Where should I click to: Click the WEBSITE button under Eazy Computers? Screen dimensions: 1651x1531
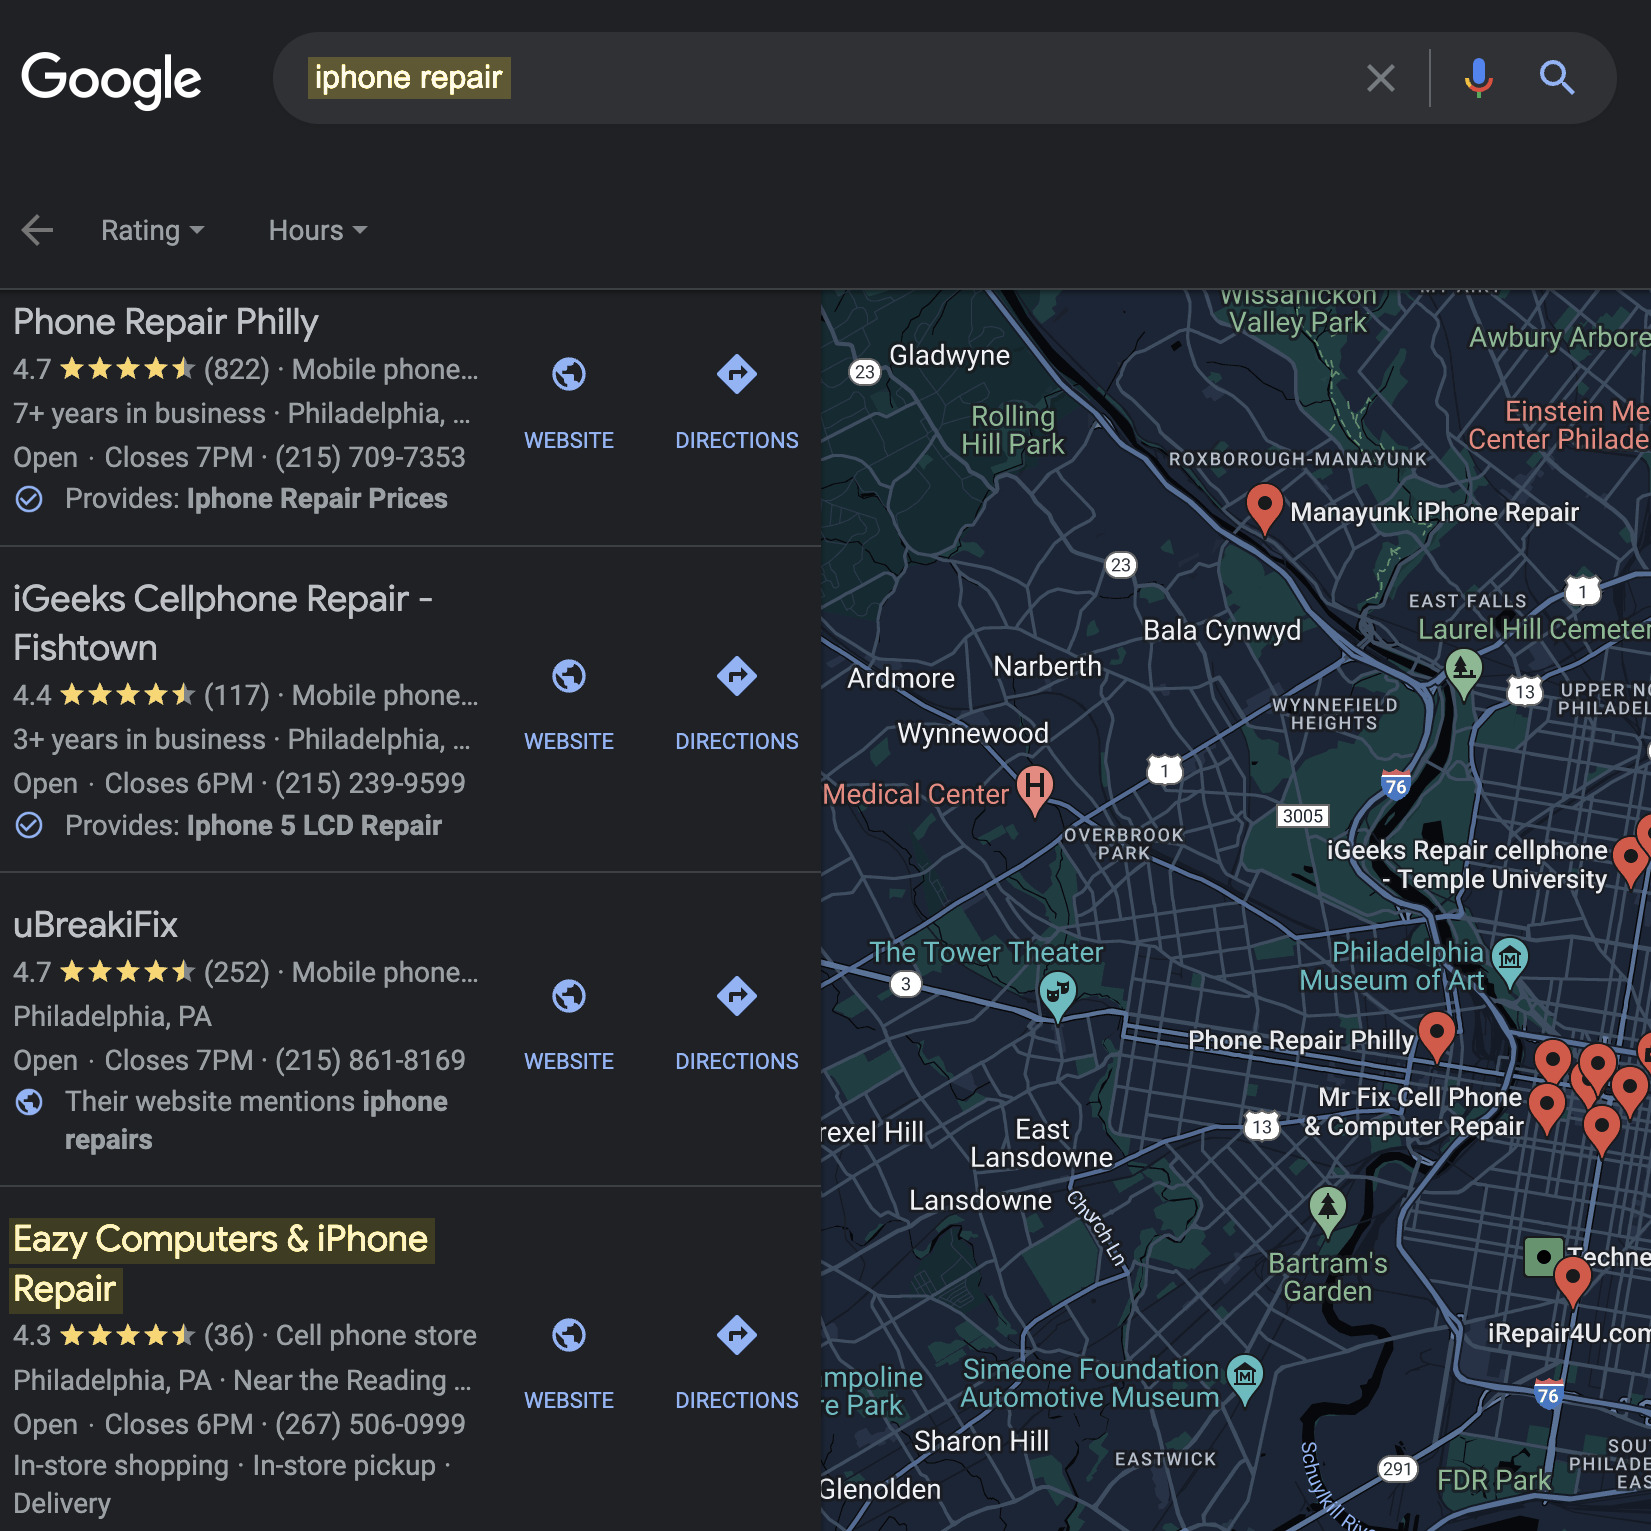pos(568,1399)
